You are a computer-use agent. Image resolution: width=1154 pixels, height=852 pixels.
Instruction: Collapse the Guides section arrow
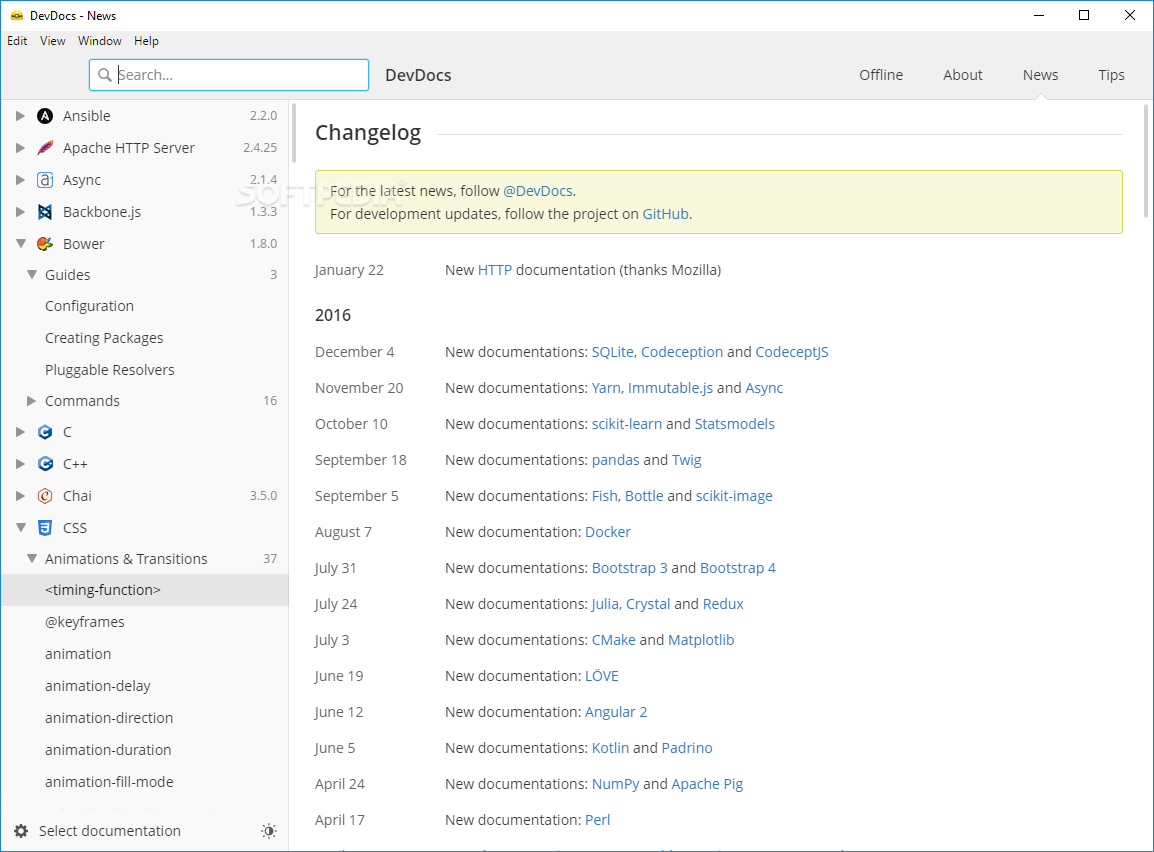[32, 274]
